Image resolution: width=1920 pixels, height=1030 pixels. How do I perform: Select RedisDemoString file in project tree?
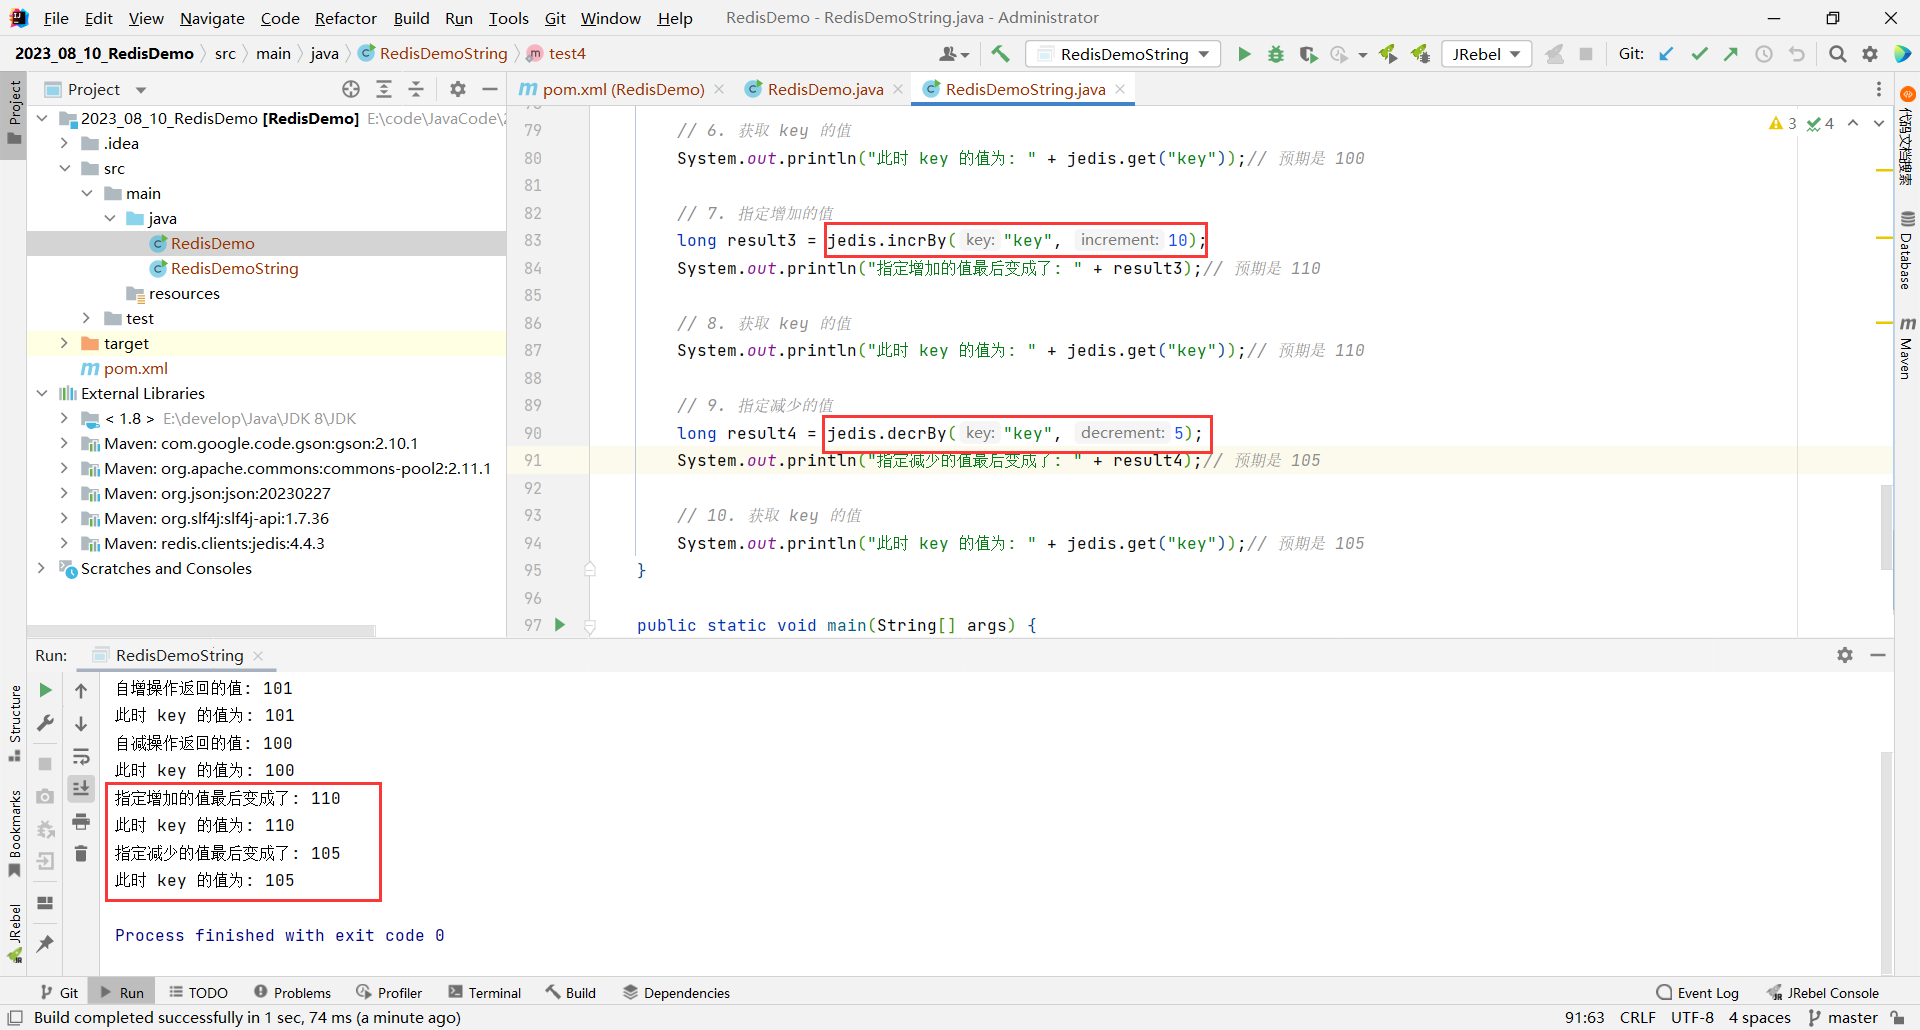tap(234, 268)
